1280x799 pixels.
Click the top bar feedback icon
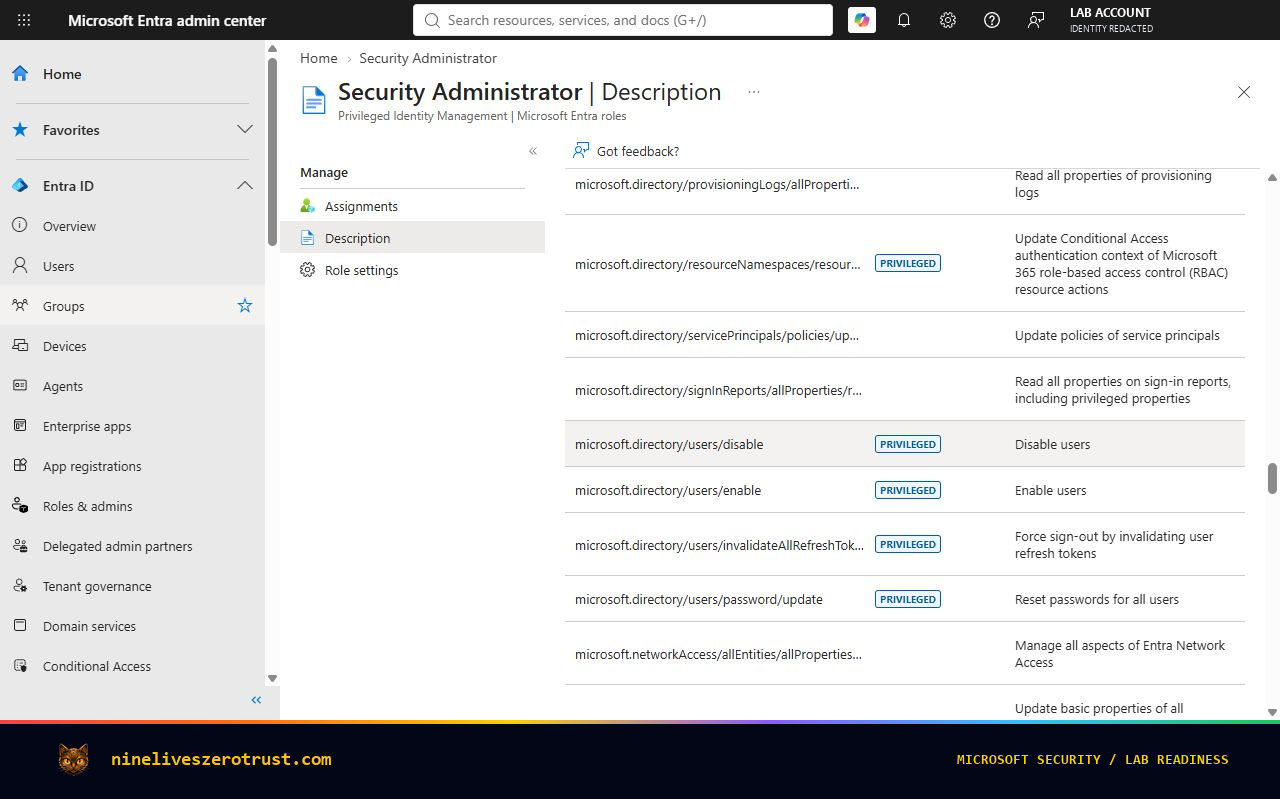point(1036,20)
